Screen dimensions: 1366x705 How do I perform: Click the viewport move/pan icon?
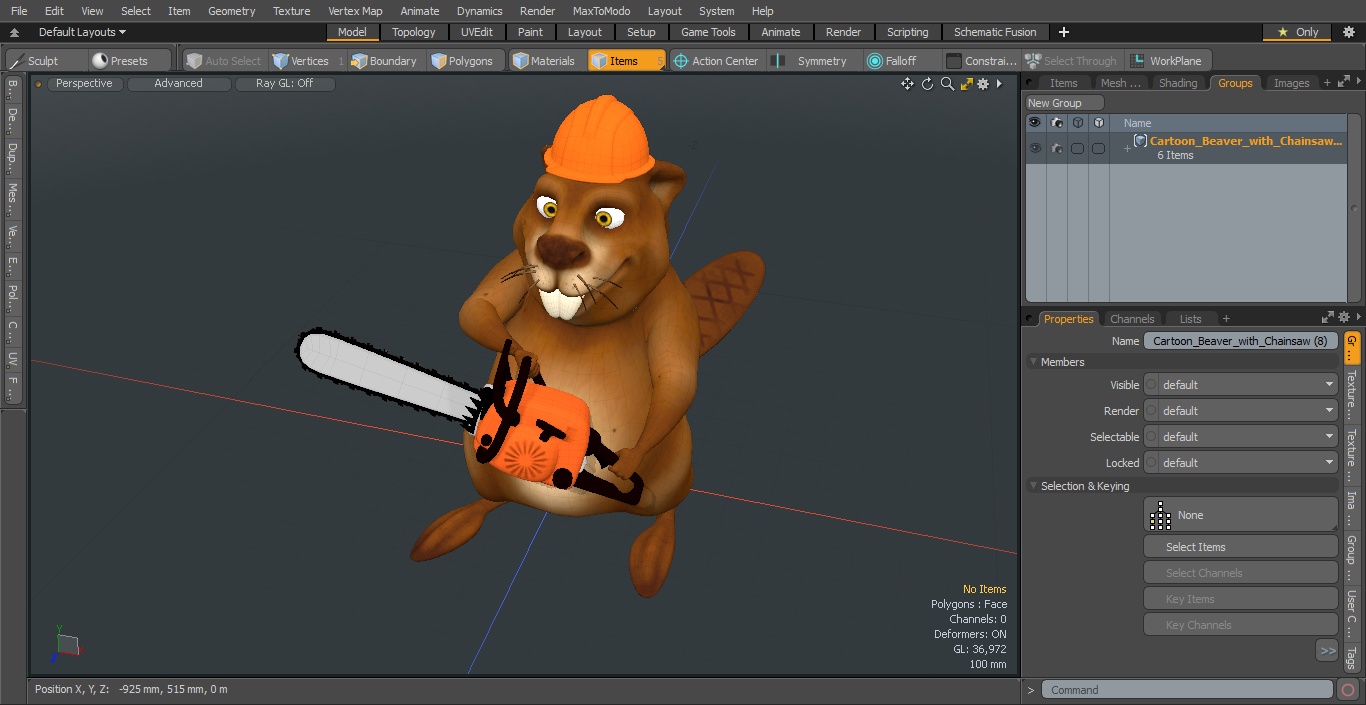[907, 84]
